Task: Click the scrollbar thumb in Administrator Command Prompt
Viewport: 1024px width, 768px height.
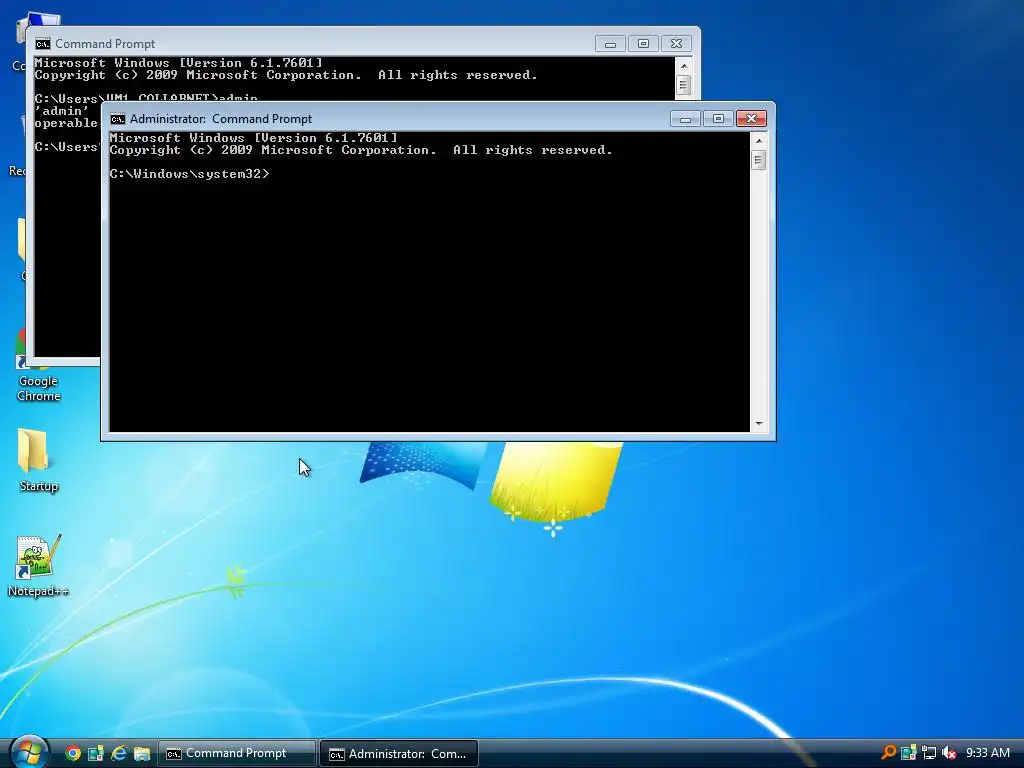Action: pyautogui.click(x=758, y=160)
